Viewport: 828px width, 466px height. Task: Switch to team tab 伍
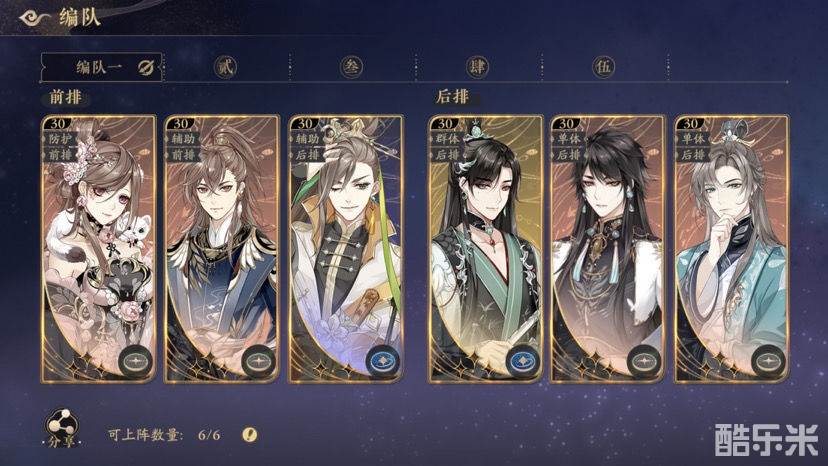tap(603, 67)
